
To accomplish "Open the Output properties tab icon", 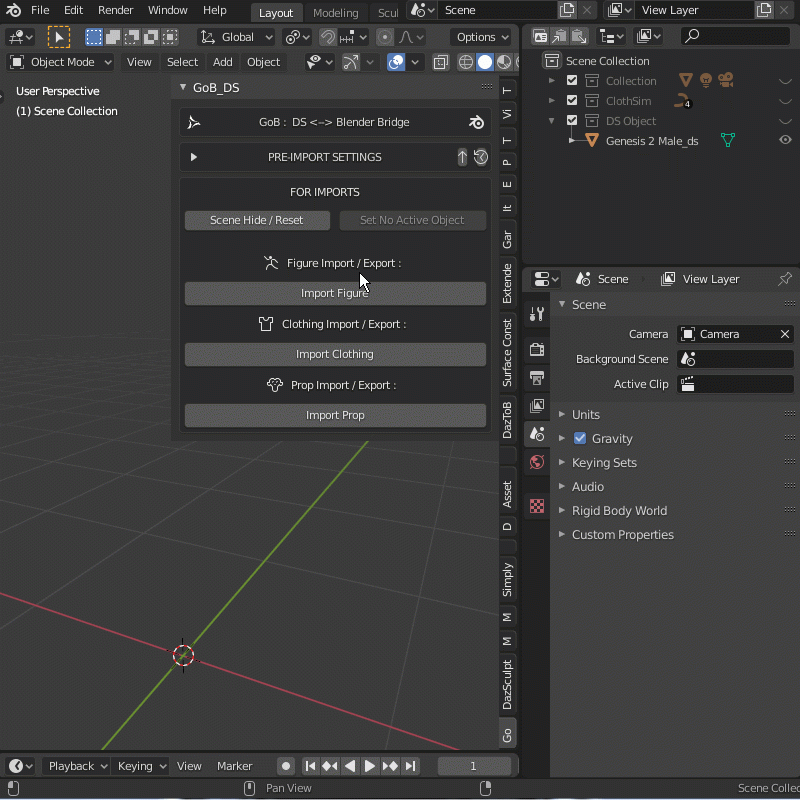I will click(537, 377).
